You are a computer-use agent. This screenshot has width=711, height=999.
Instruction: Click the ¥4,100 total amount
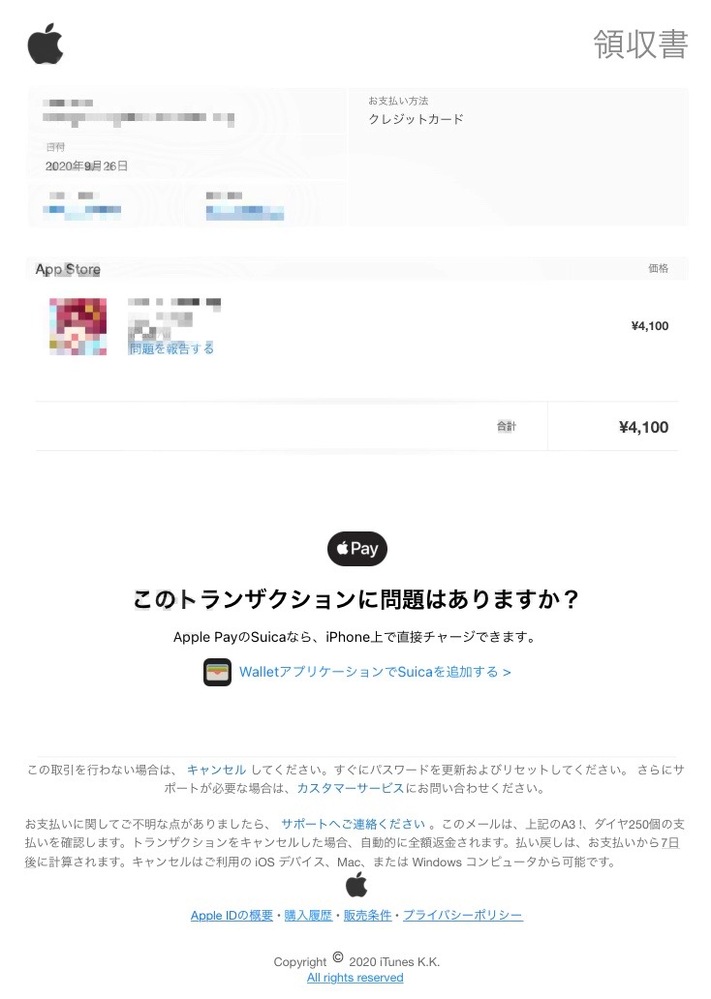pos(643,427)
